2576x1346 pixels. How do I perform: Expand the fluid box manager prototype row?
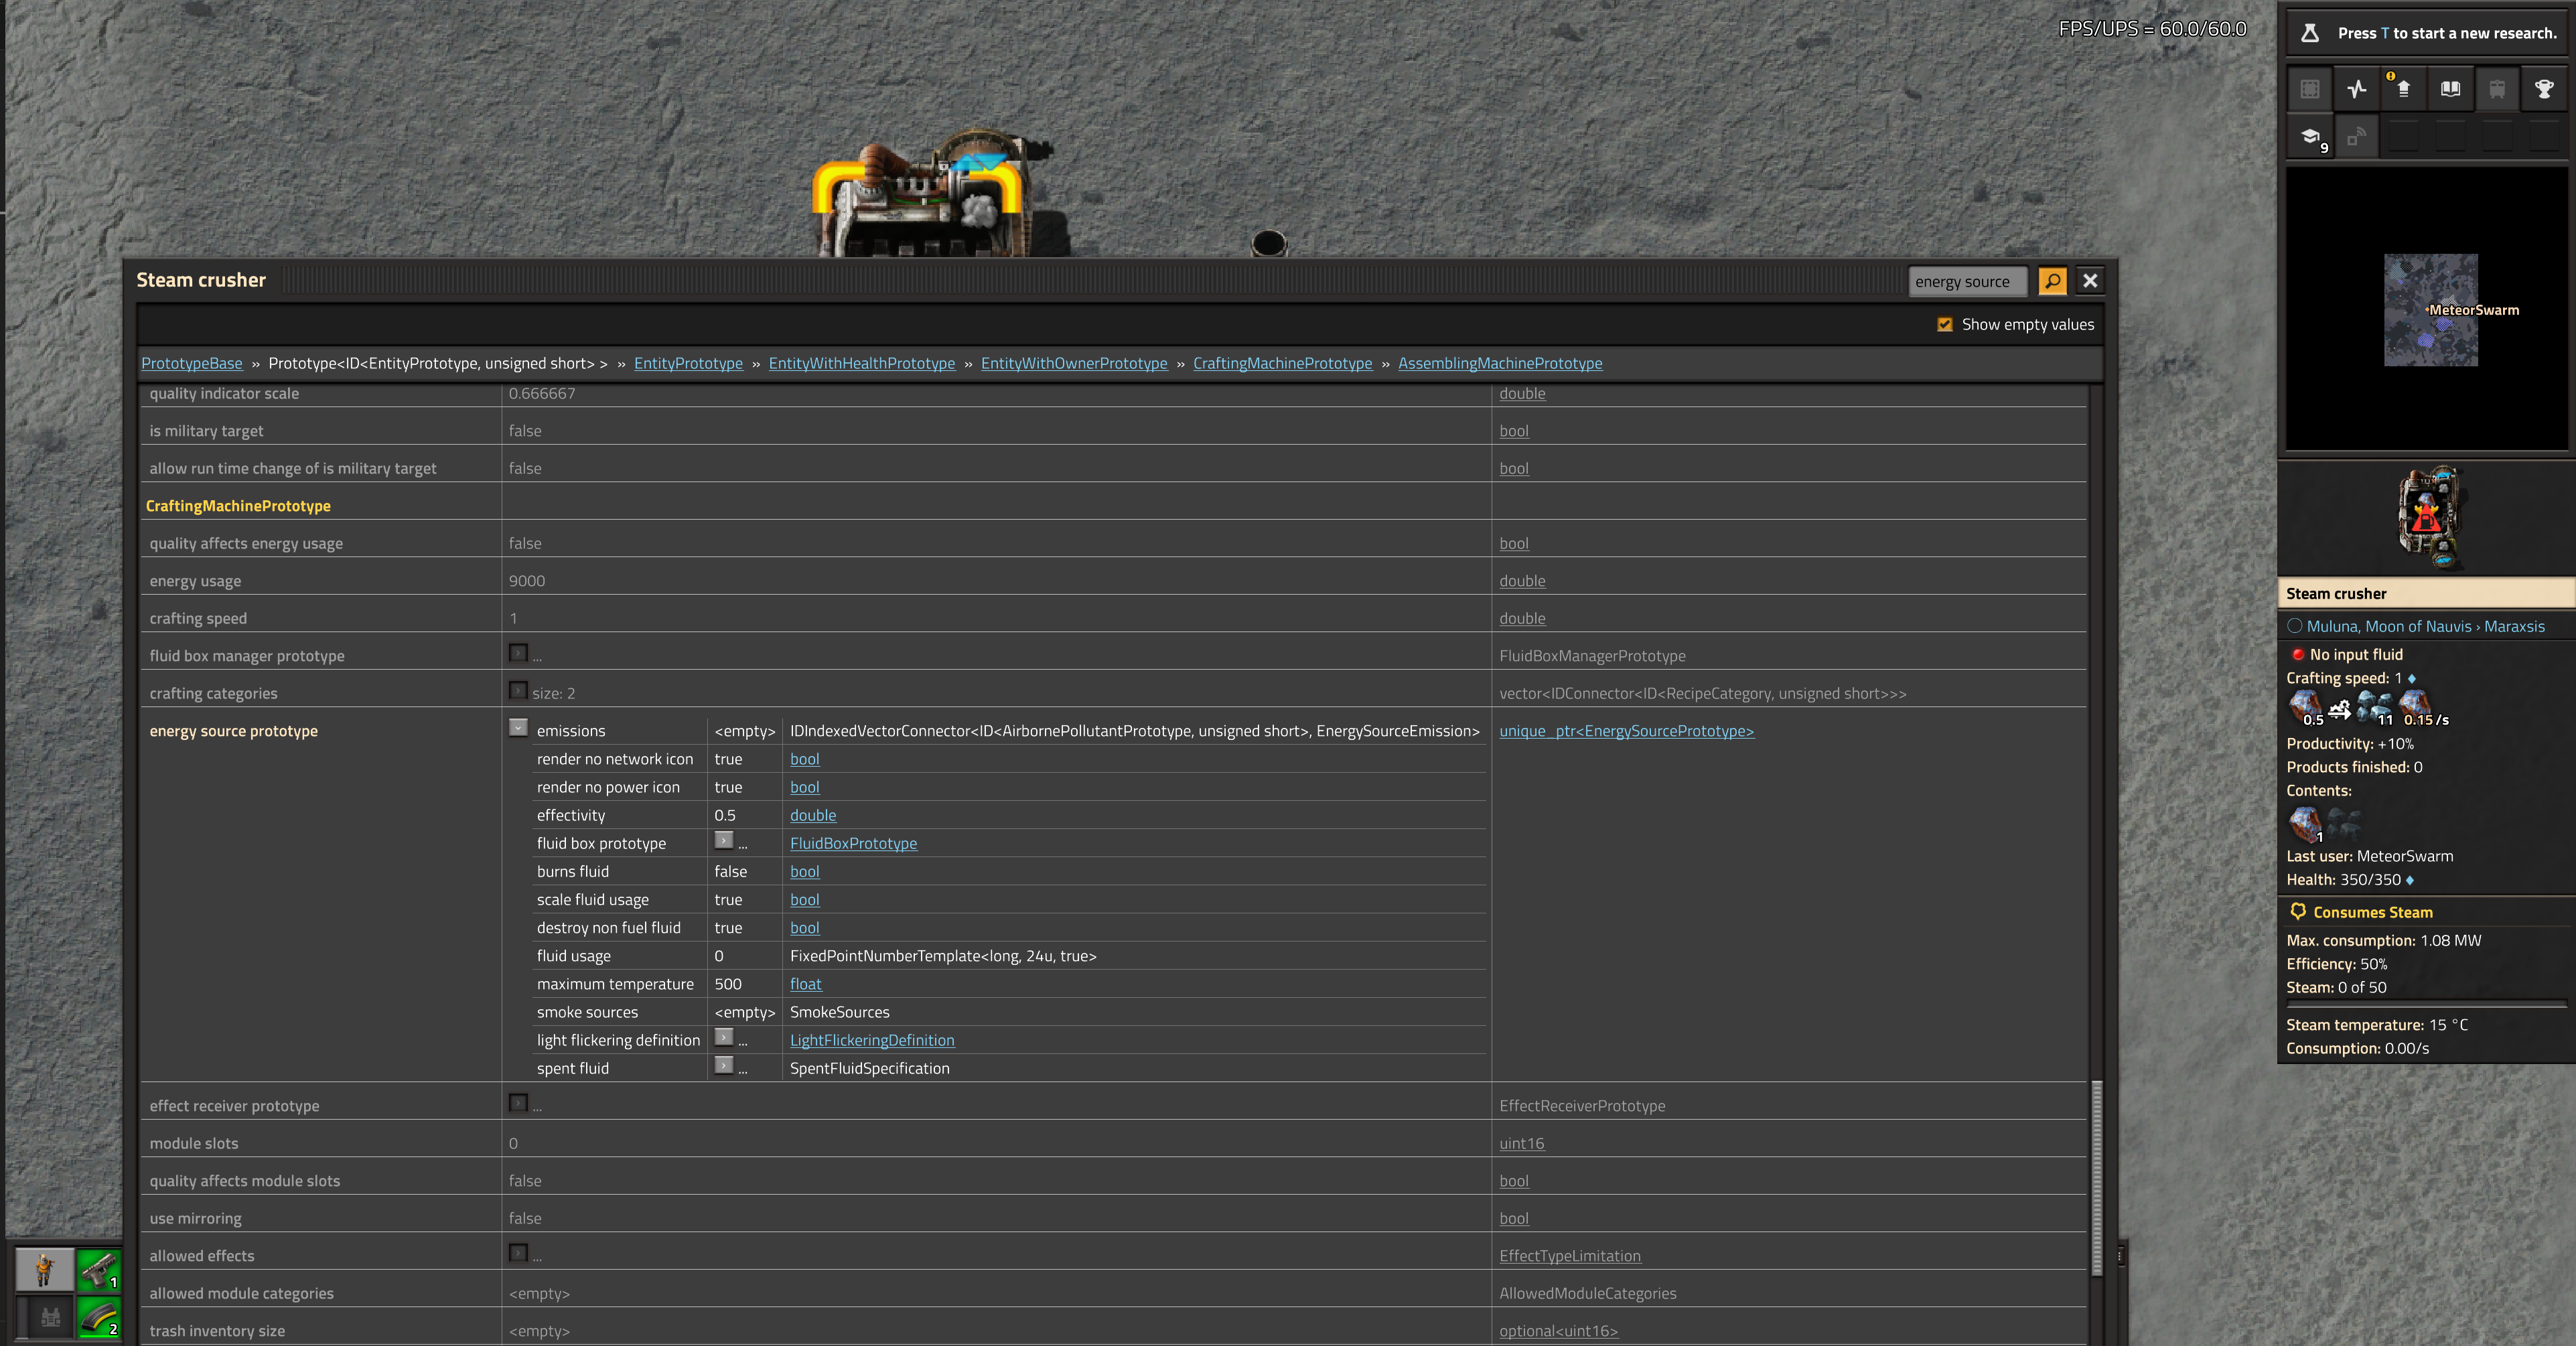518,653
